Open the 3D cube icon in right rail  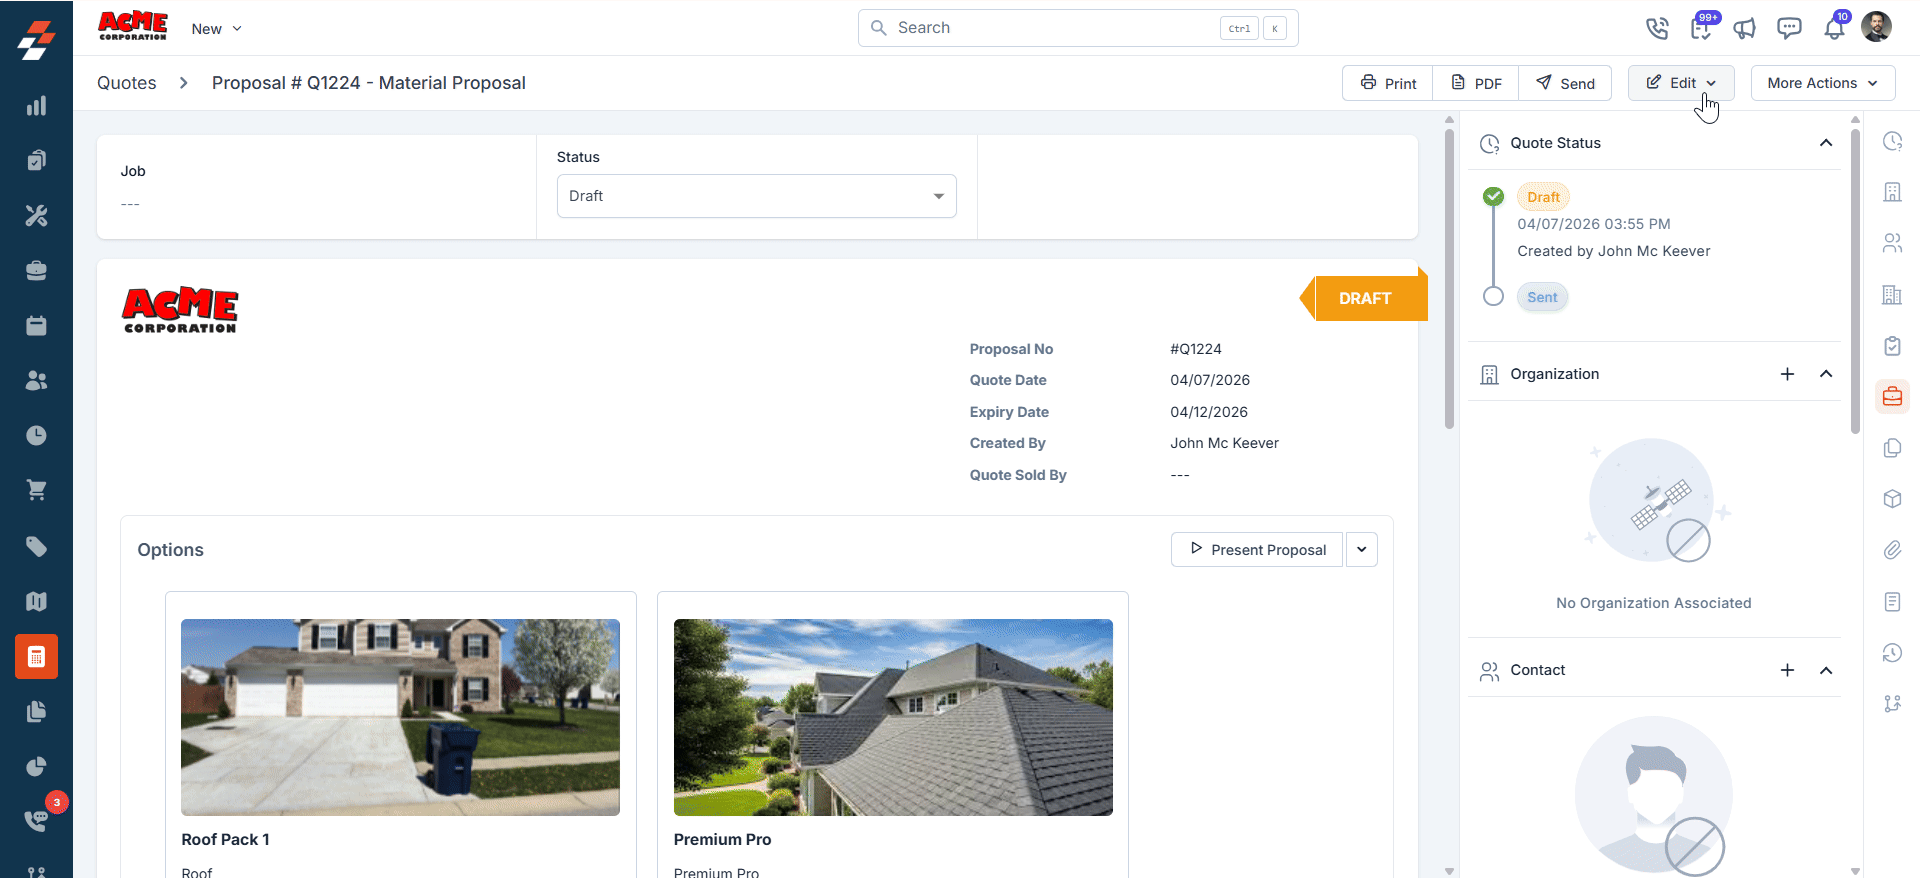tap(1892, 499)
